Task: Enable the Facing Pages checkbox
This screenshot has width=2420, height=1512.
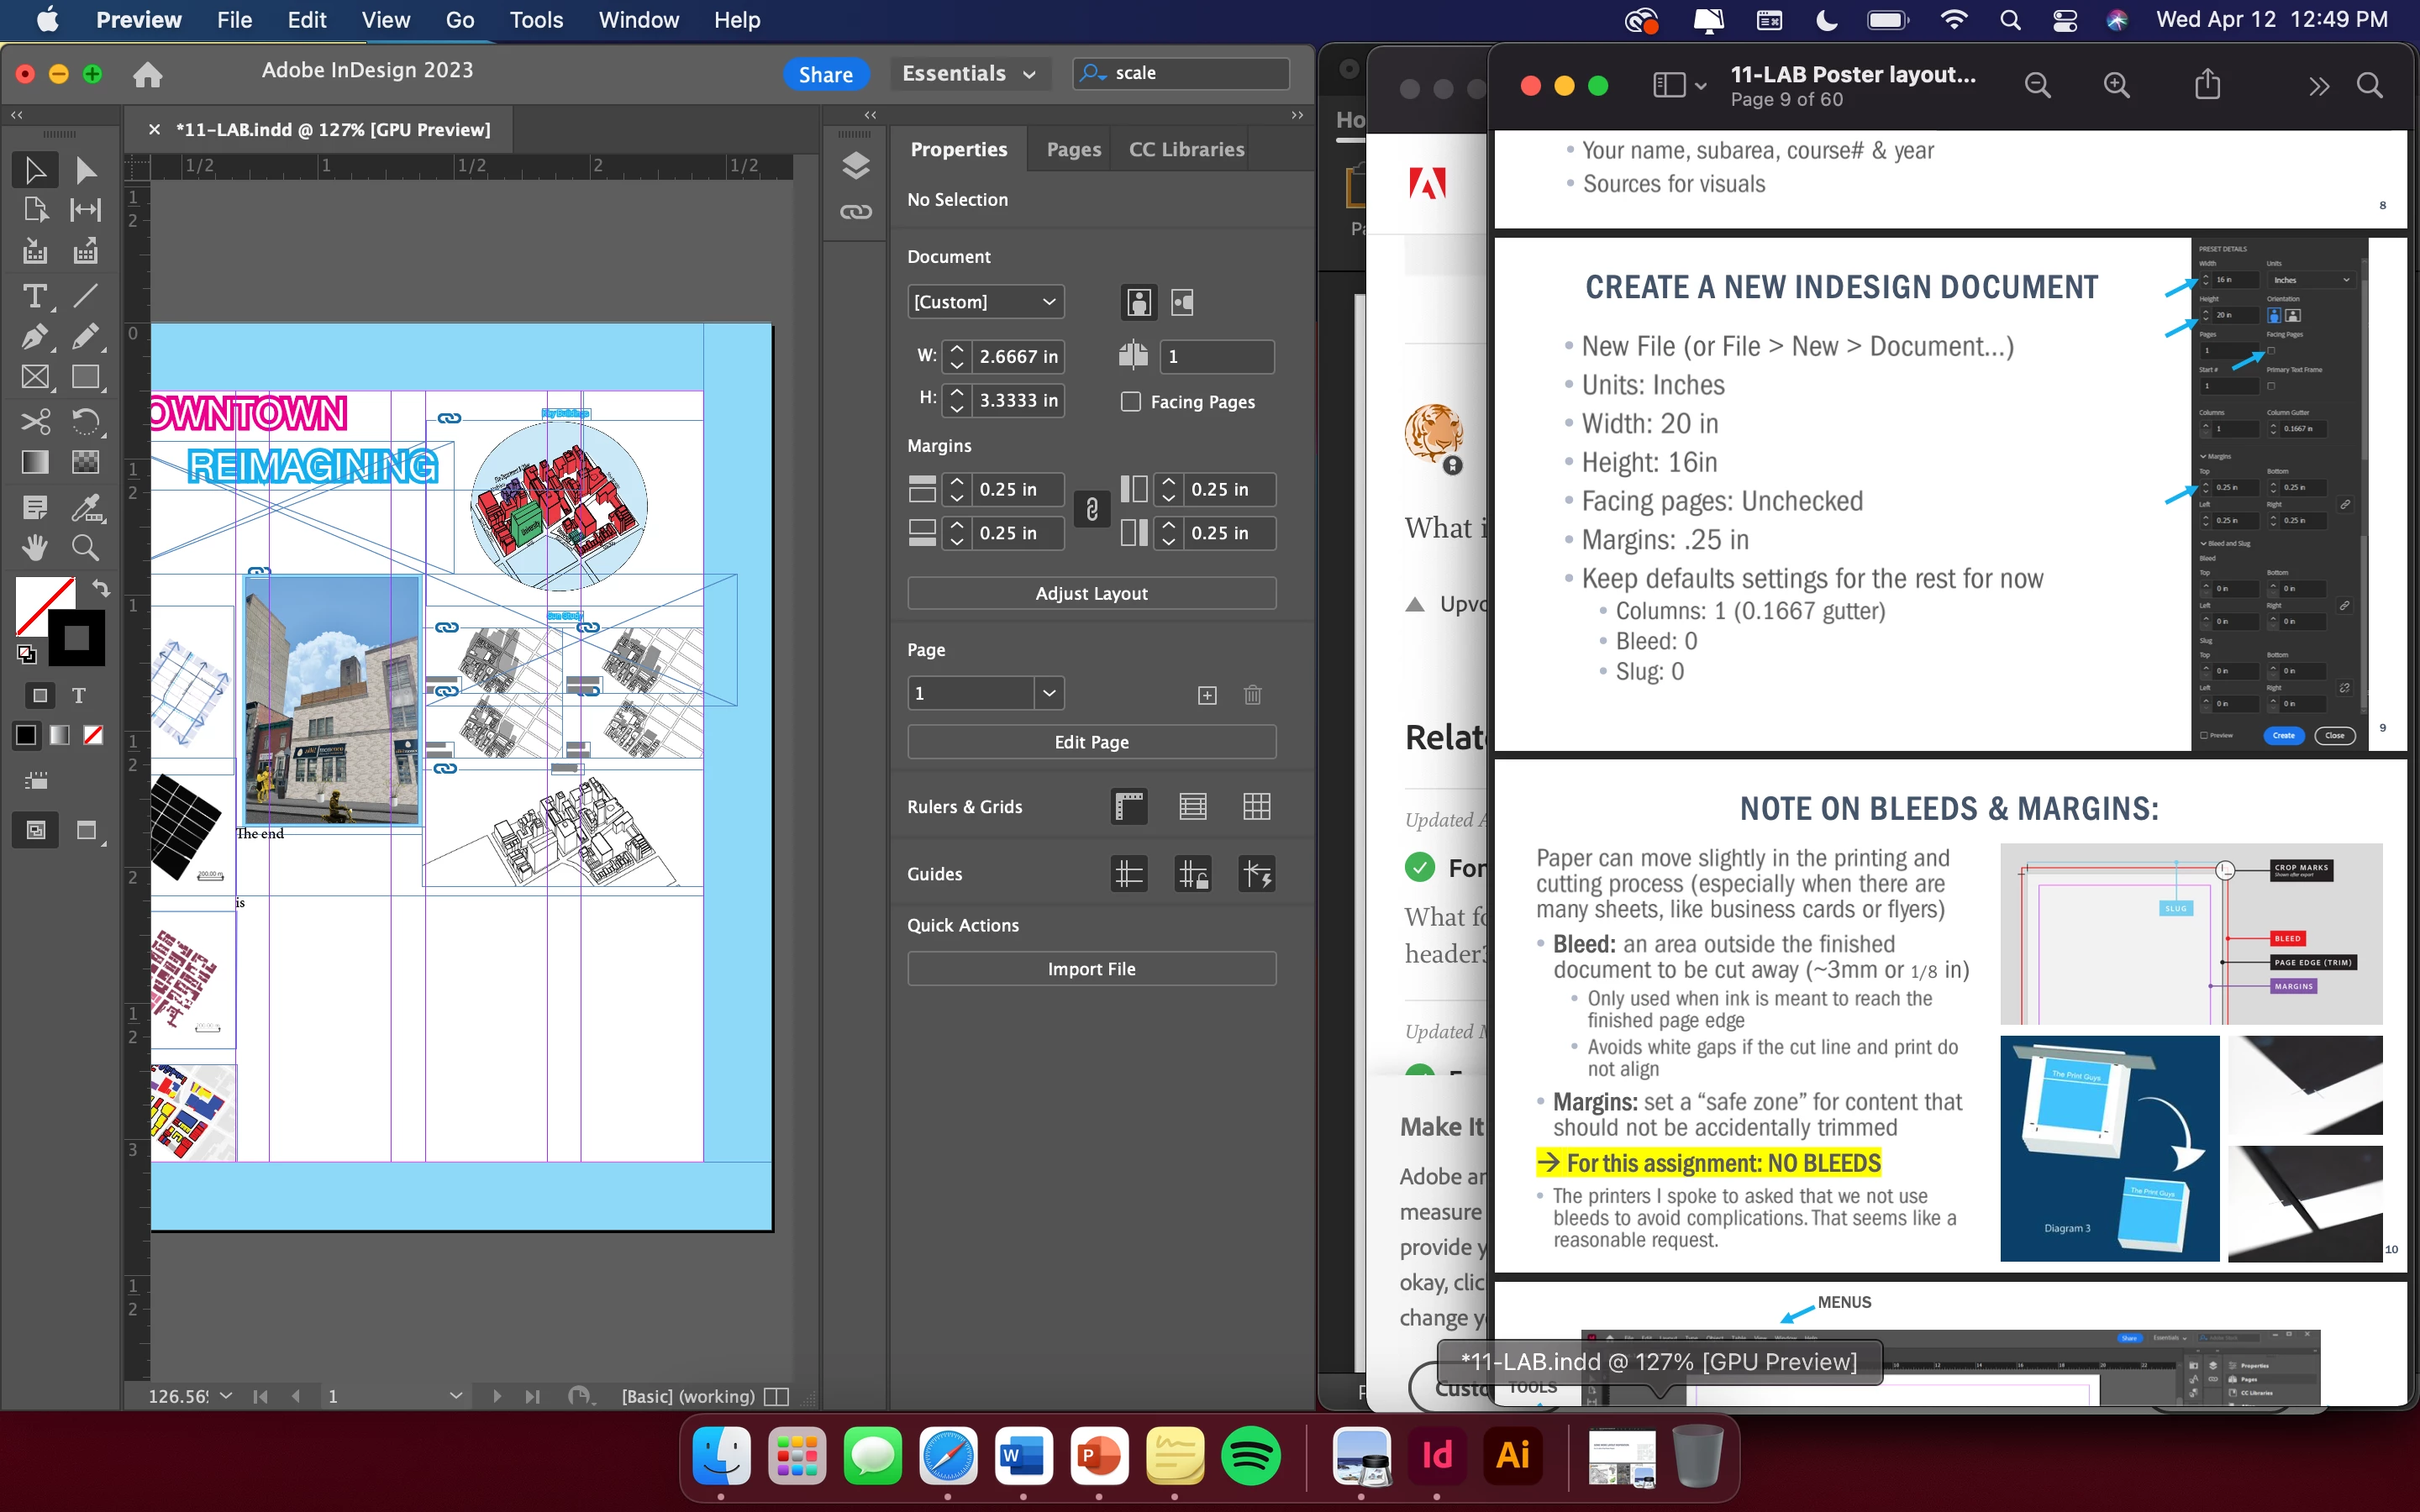Action: pos(1131,402)
